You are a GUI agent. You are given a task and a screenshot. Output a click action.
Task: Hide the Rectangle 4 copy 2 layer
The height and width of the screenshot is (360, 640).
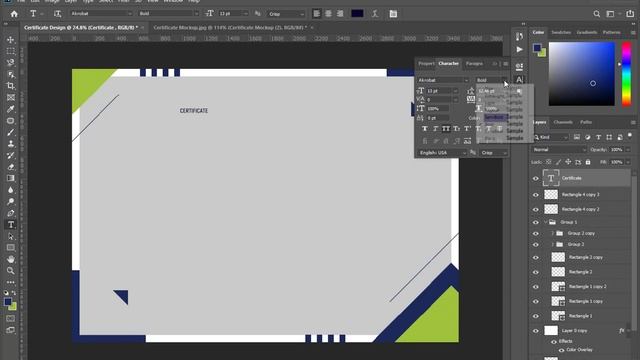(x=536, y=209)
